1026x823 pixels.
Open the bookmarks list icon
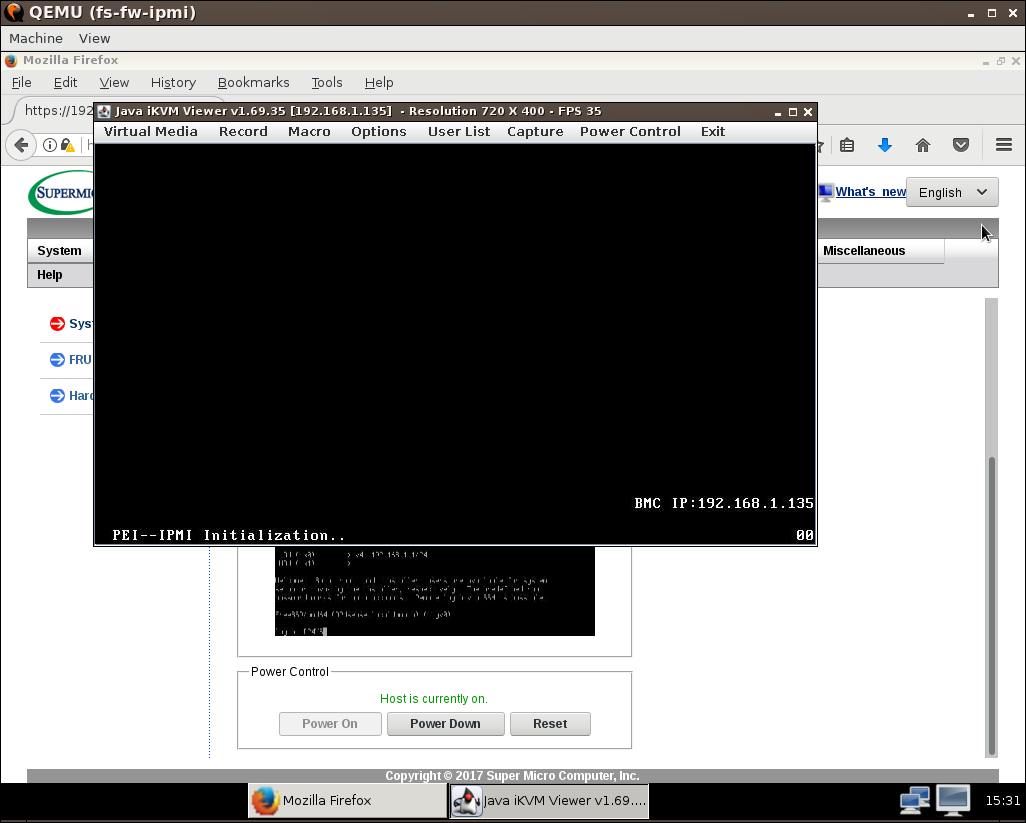pyautogui.click(x=847, y=145)
